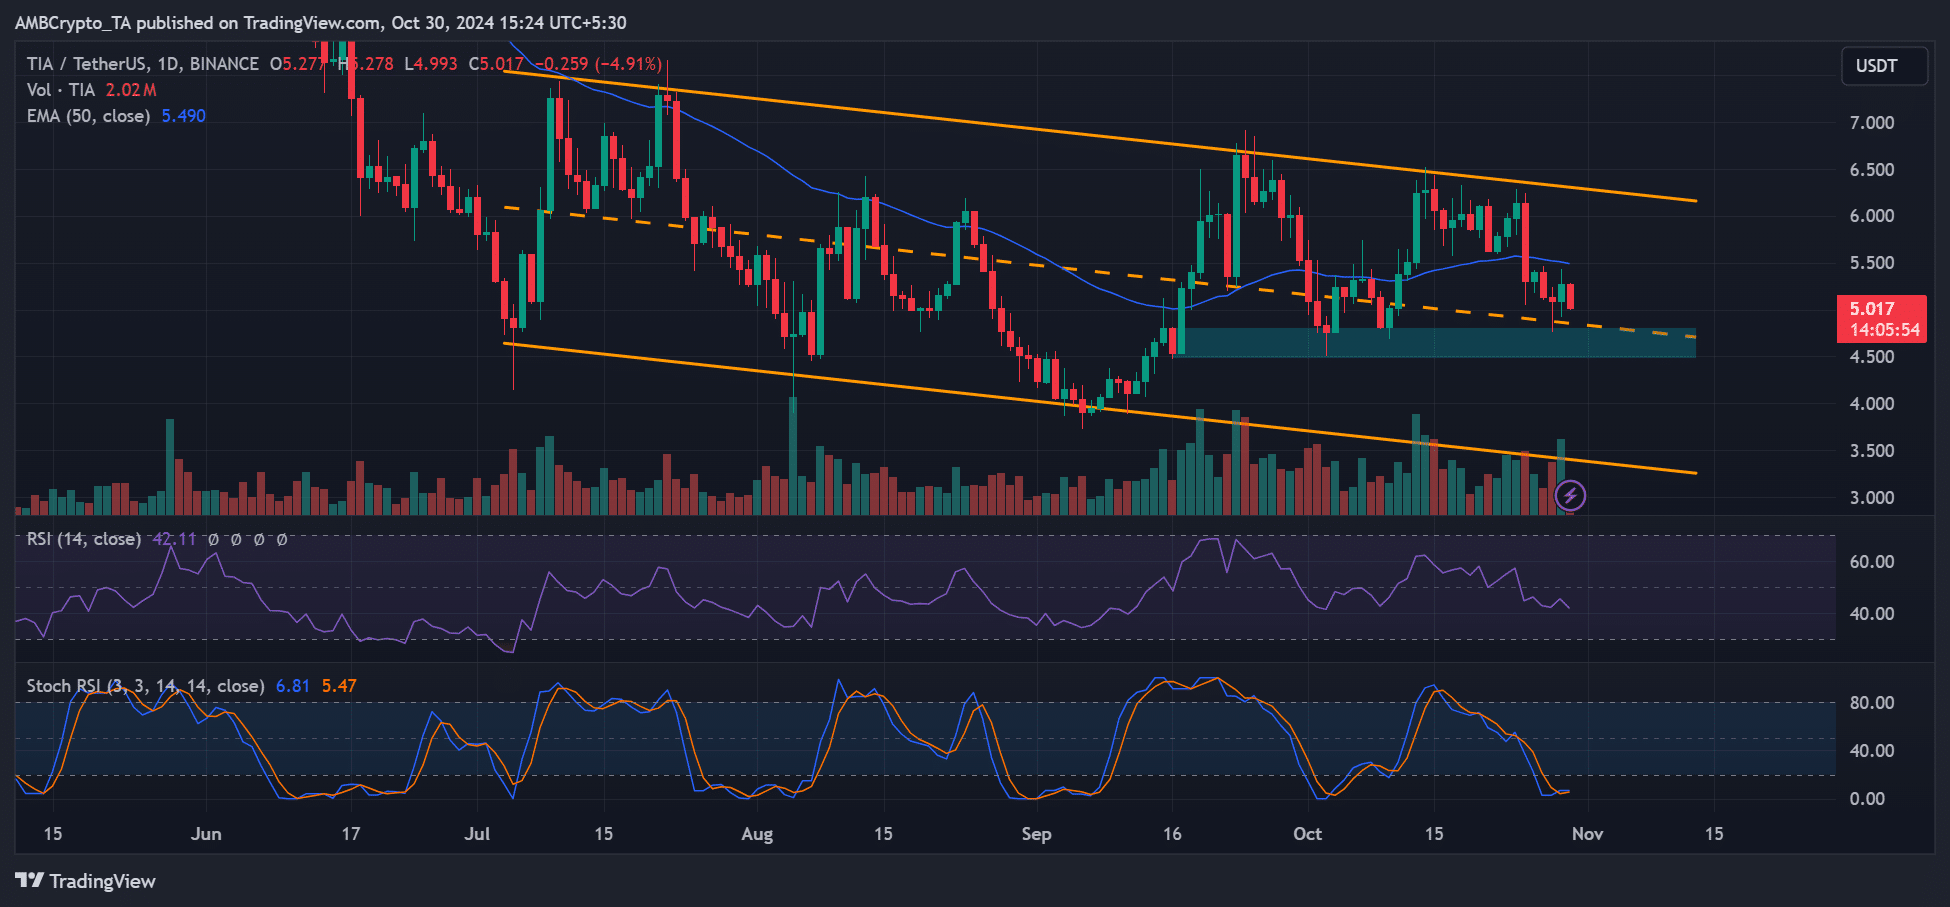Click the Stoch RSI 80.00 axis label
Viewport: 1950px width, 907px height.
pos(1872,703)
